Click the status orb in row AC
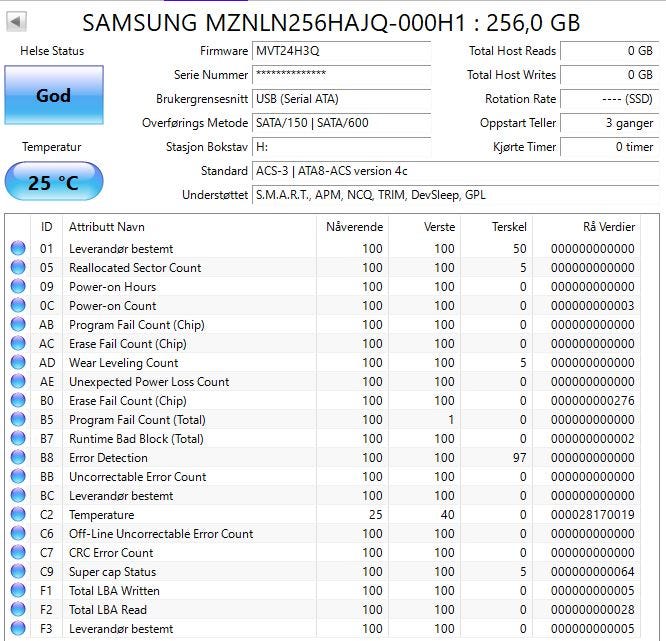The height and width of the screenshot is (641, 666). pyautogui.click(x=18, y=343)
